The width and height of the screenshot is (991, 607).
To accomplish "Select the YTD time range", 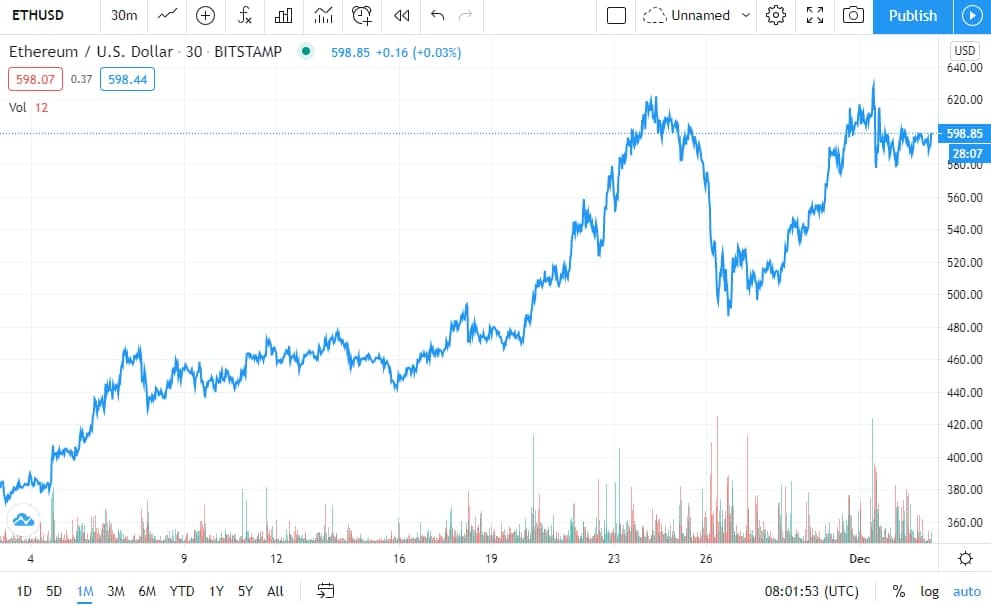I will [182, 591].
